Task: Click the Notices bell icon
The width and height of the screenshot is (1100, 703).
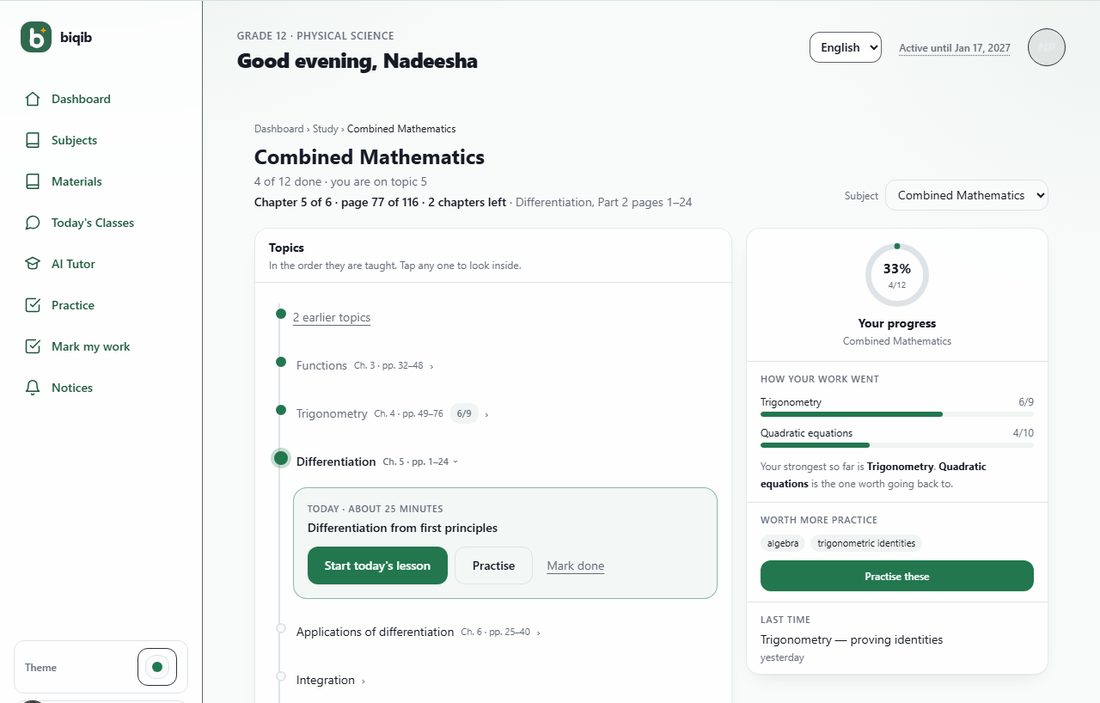Action: tap(32, 388)
